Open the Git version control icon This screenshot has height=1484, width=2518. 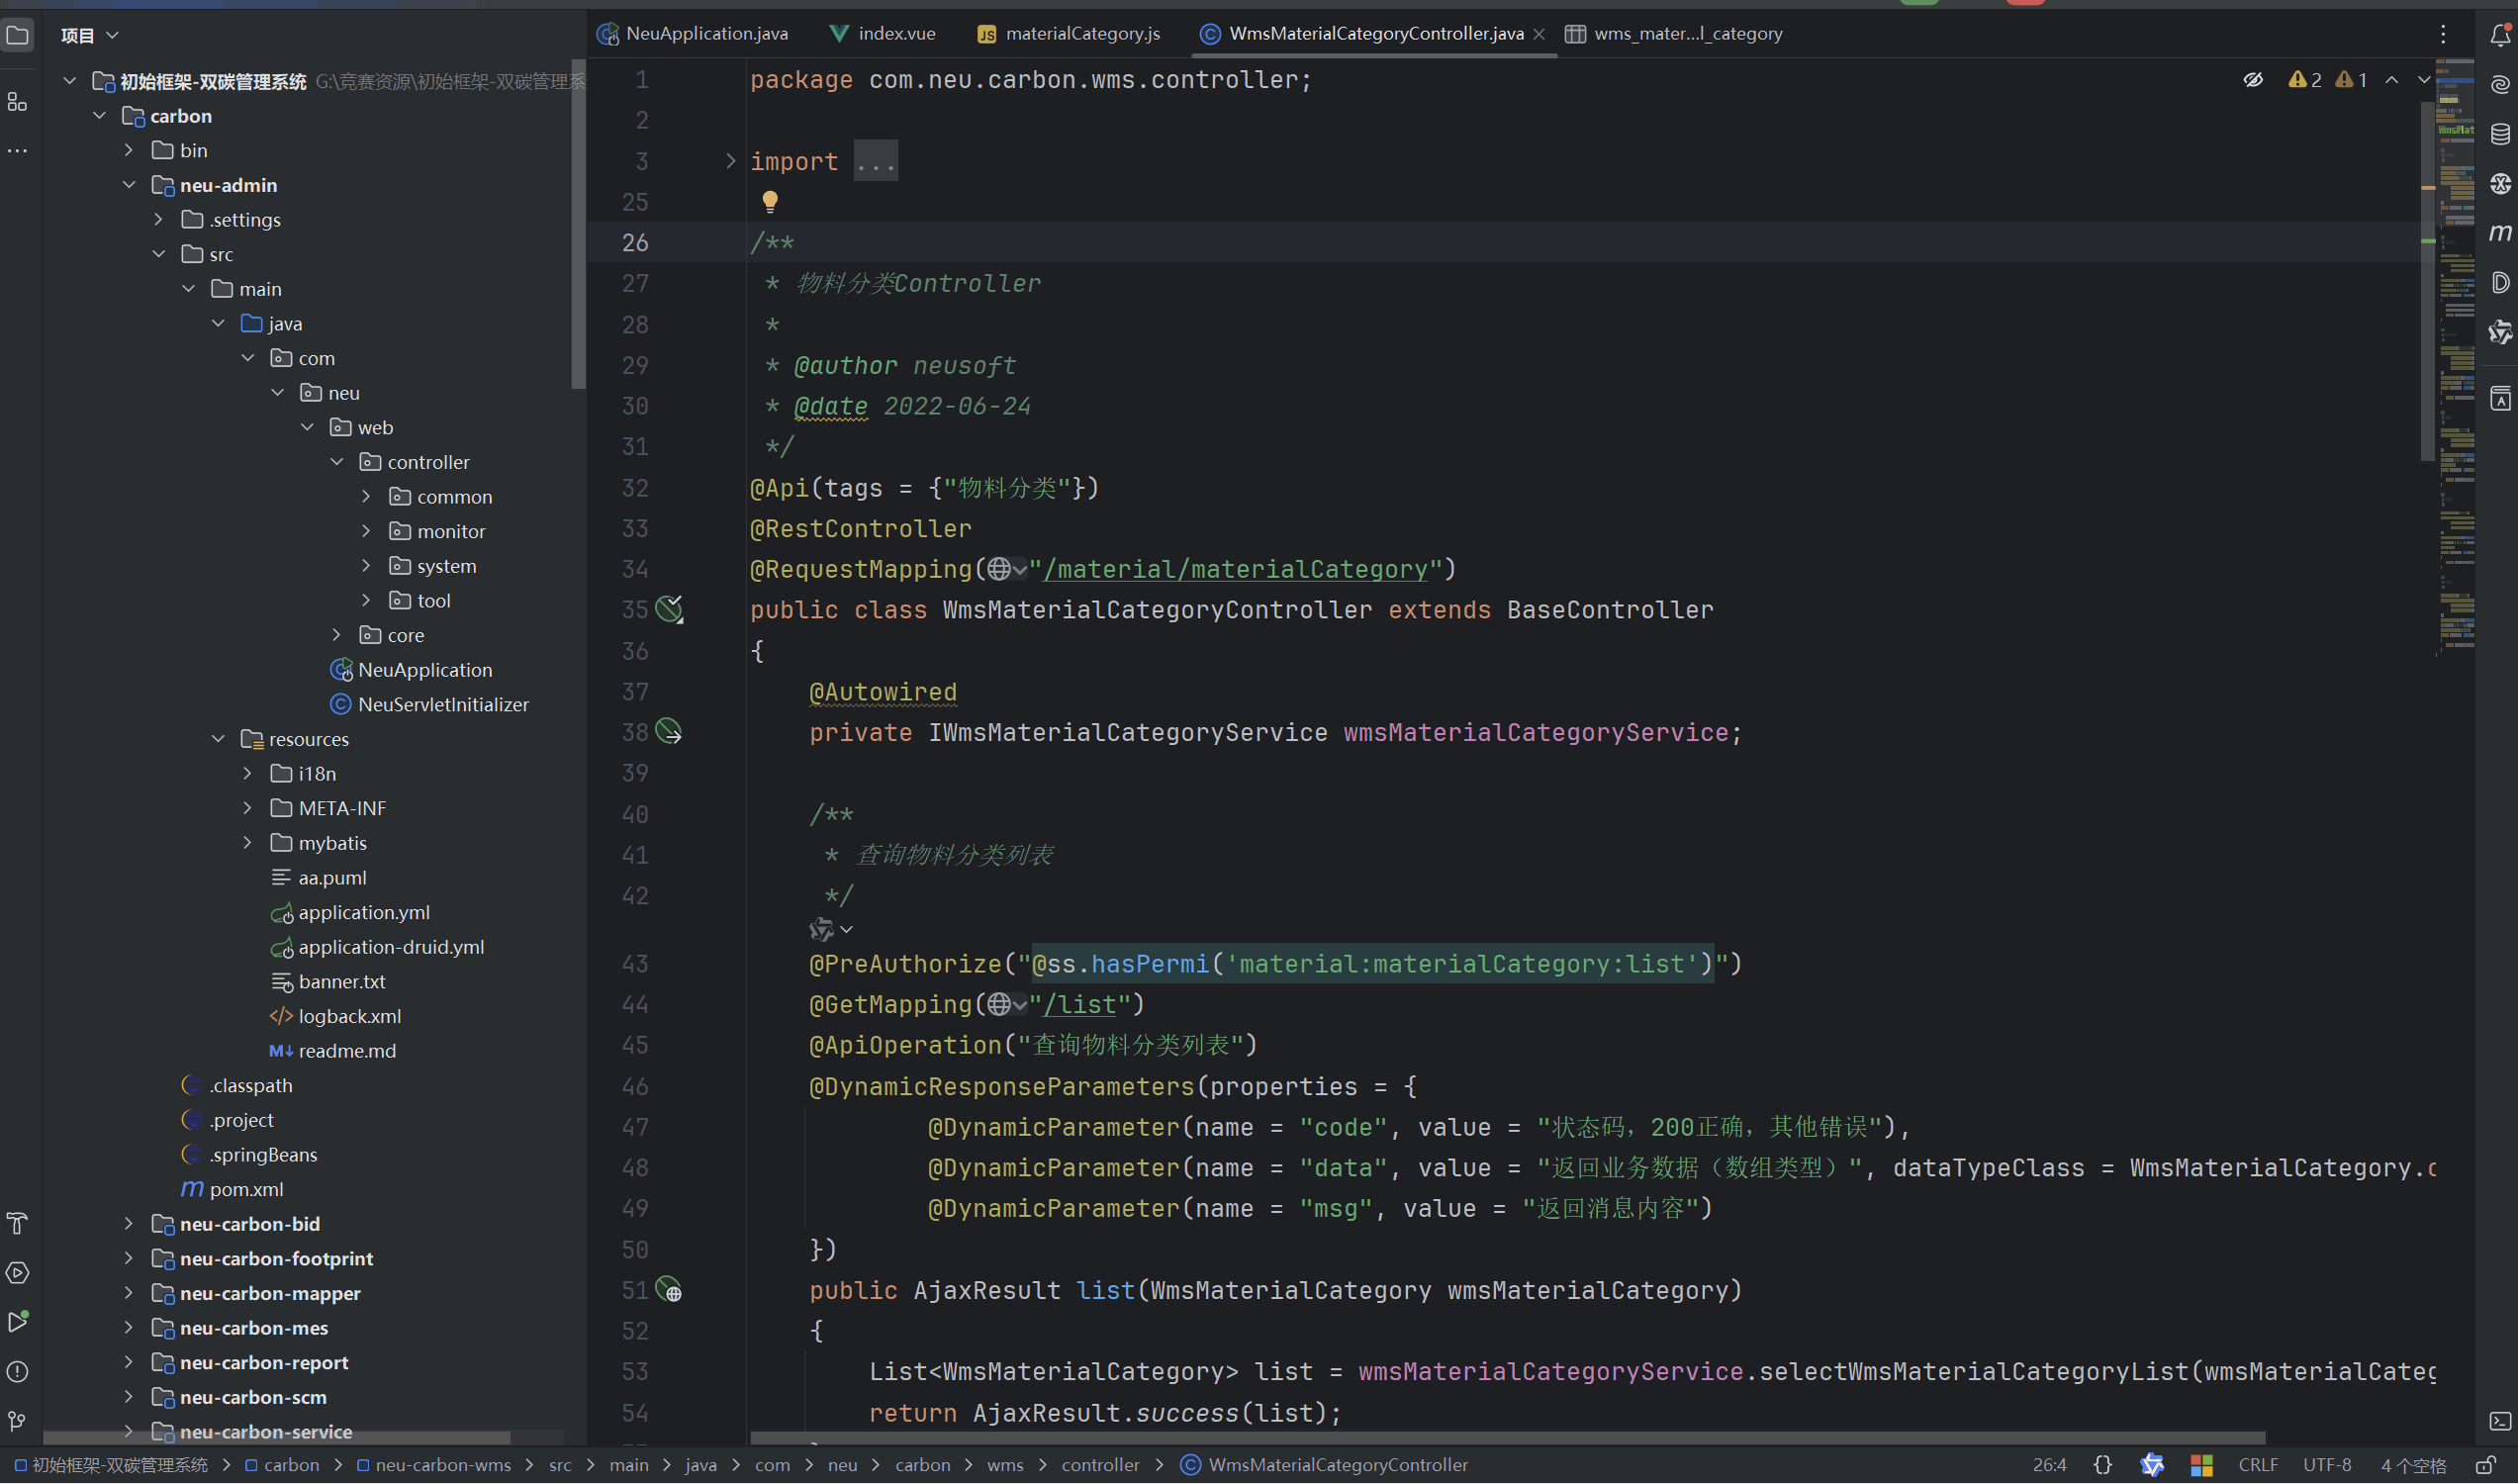point(17,1420)
